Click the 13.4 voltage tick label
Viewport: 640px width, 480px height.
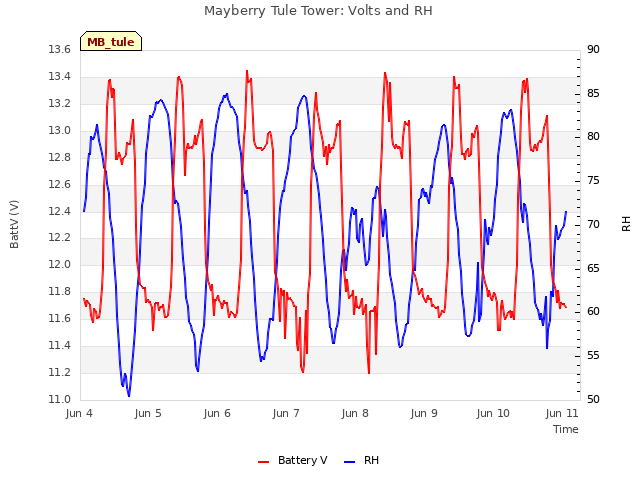pos(60,77)
